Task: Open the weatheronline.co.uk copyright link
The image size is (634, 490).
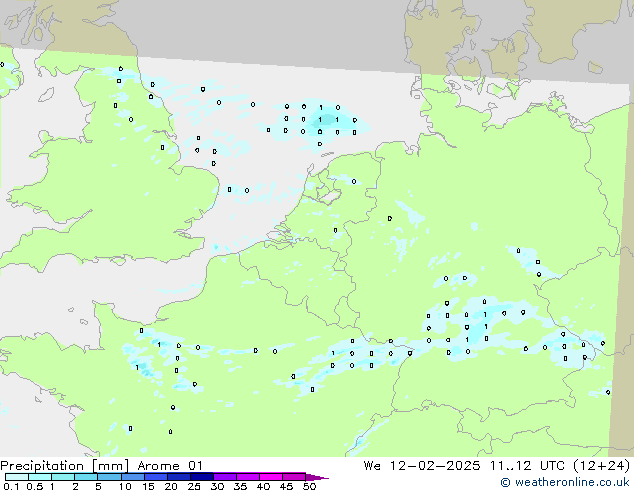Action: point(565,482)
